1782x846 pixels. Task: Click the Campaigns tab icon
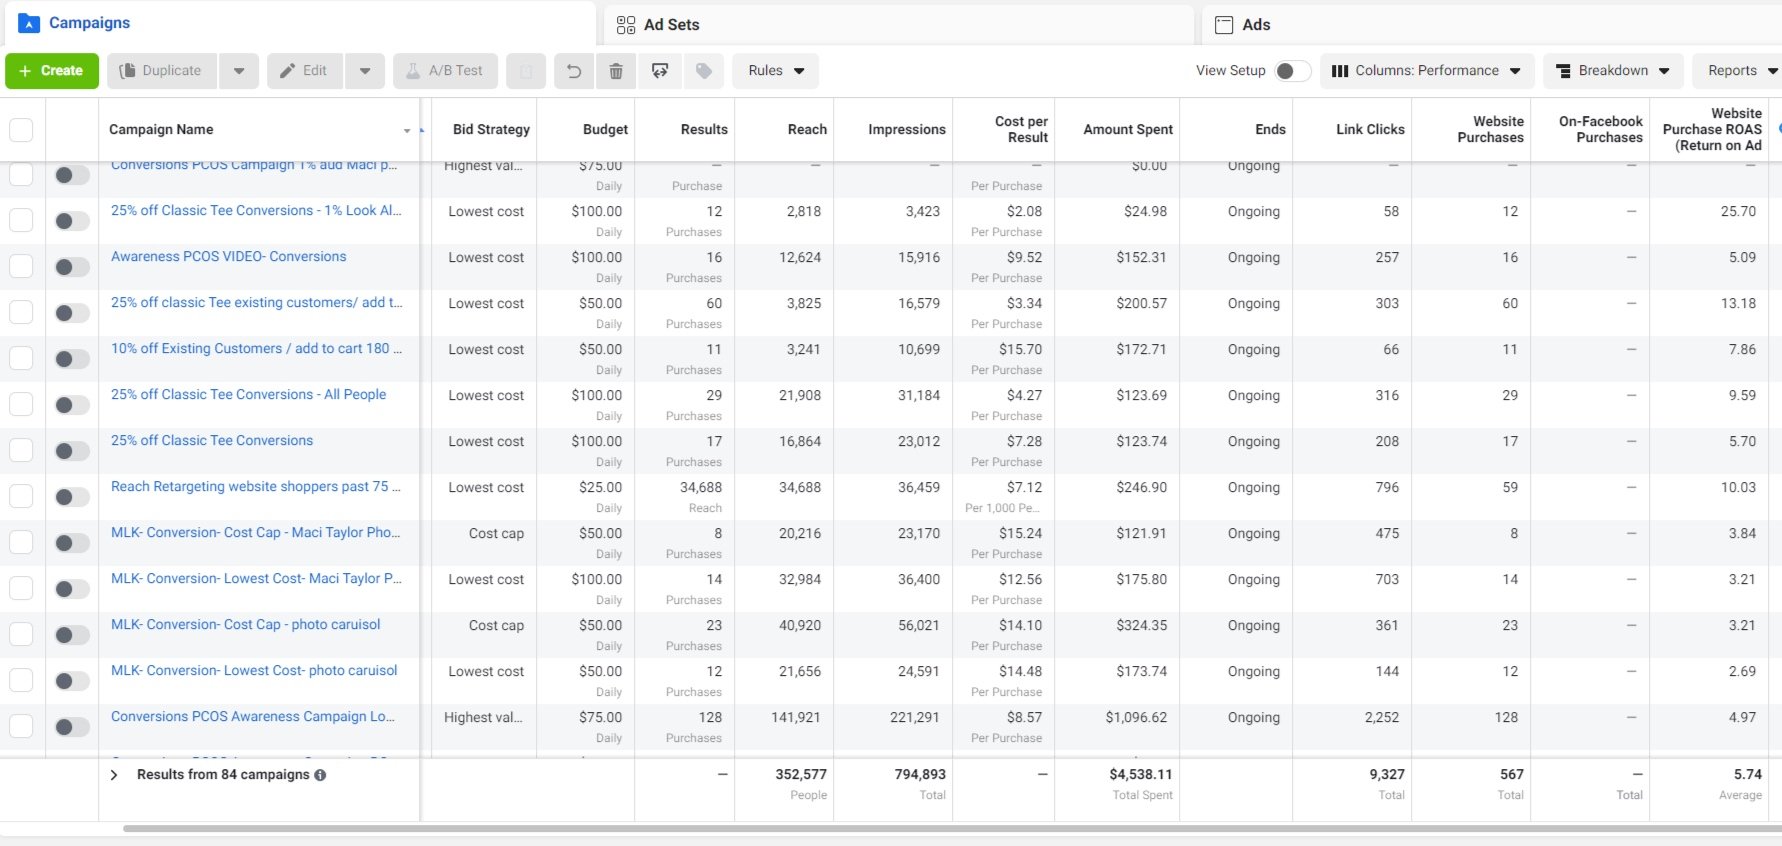29,23
